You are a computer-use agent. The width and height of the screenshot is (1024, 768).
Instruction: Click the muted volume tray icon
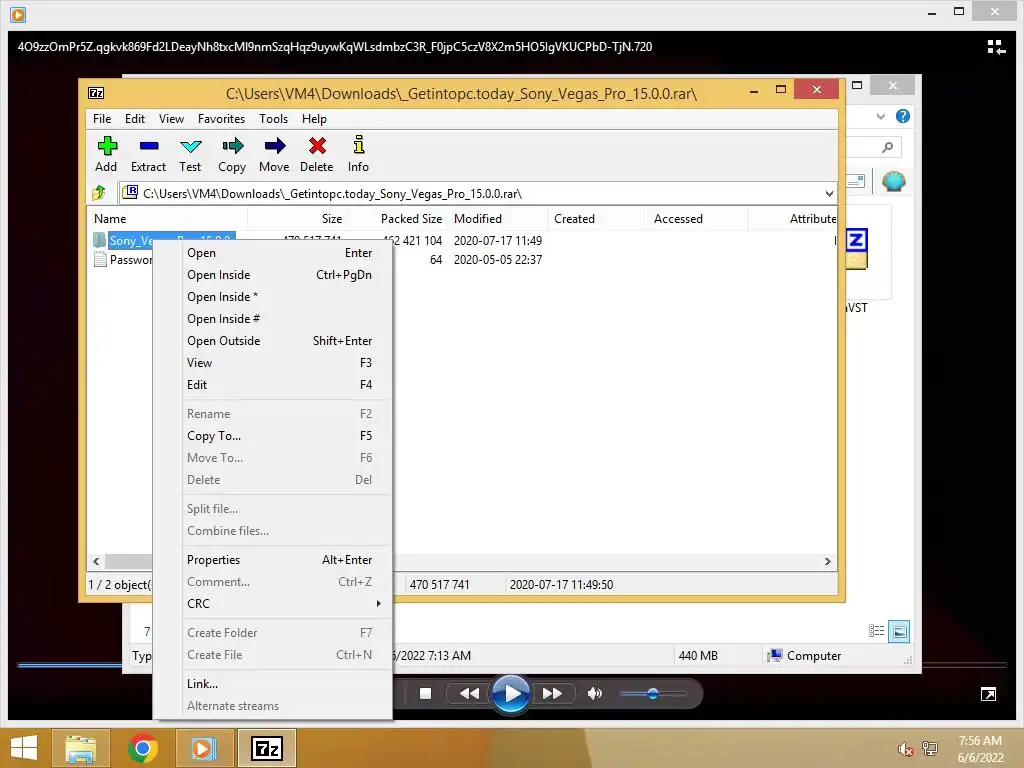pos(905,749)
